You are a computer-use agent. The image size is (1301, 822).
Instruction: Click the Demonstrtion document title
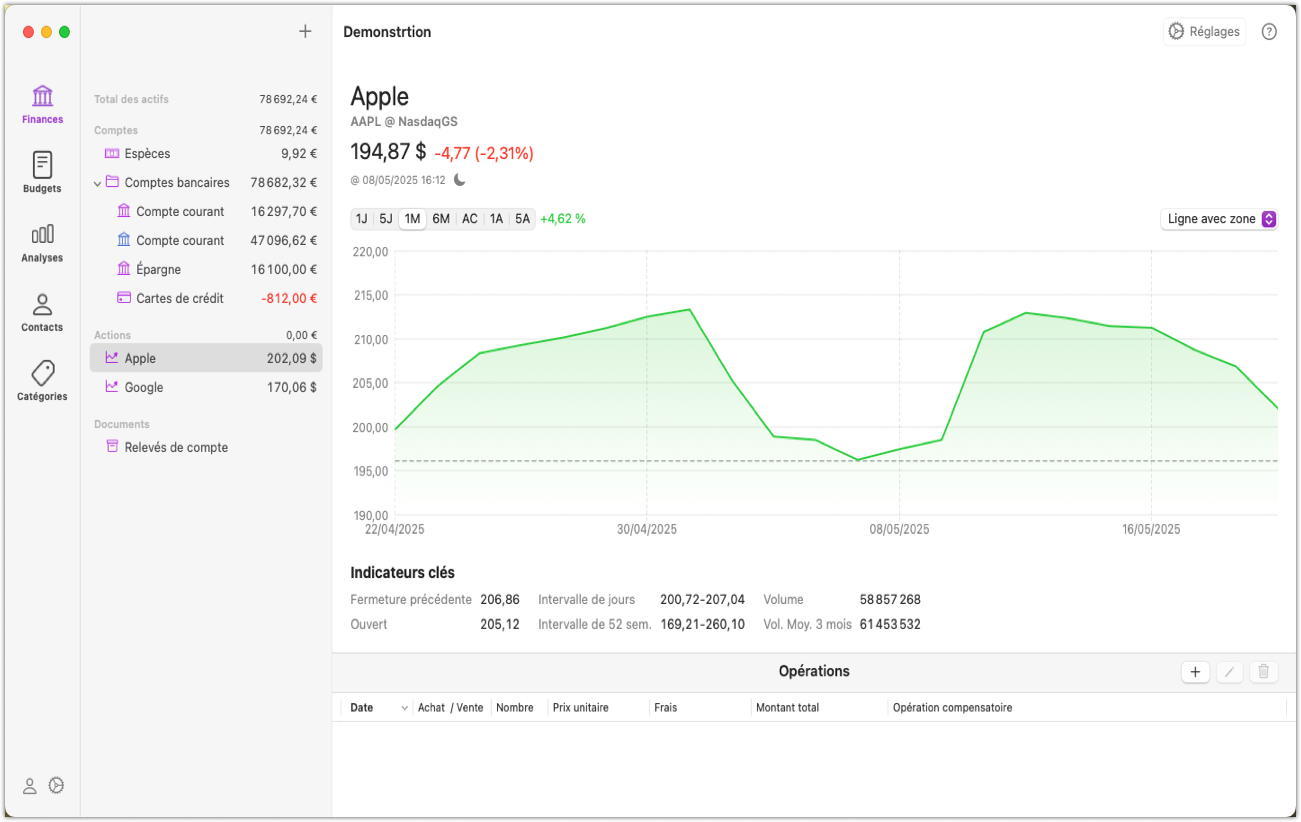[387, 32]
